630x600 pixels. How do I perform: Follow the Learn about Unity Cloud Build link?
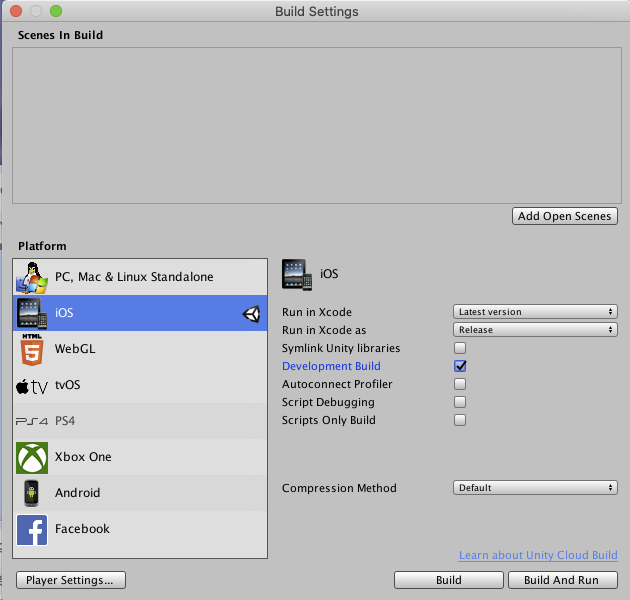(538, 555)
